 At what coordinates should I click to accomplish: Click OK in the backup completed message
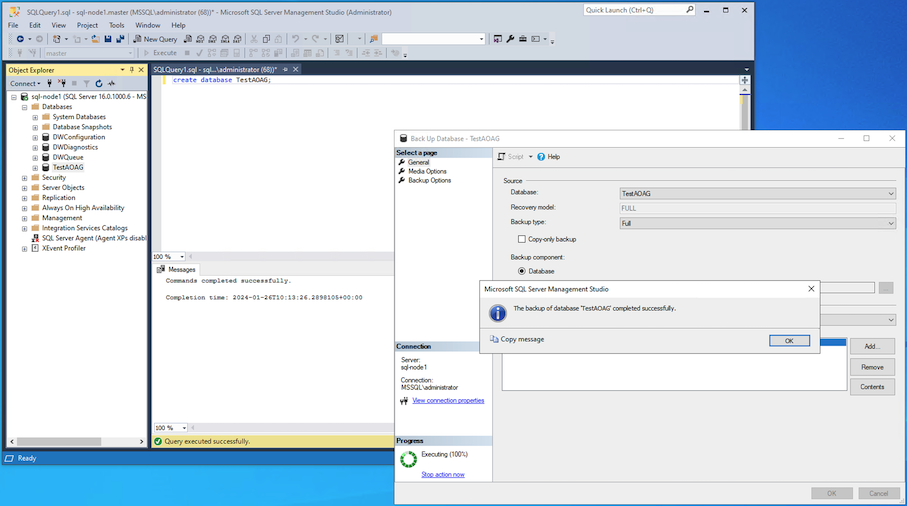click(x=789, y=341)
